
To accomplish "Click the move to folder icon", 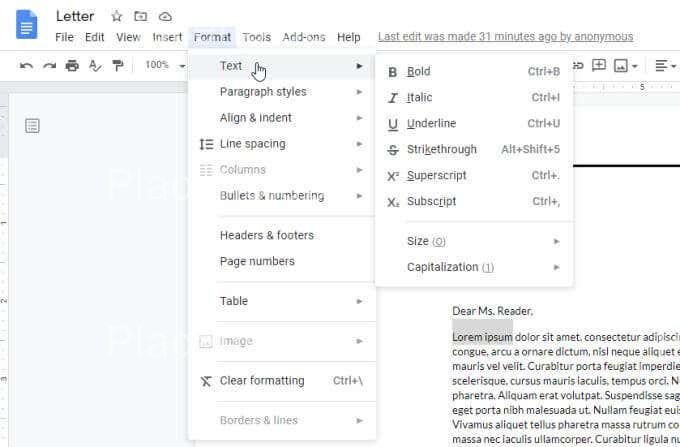I will 141,16.
